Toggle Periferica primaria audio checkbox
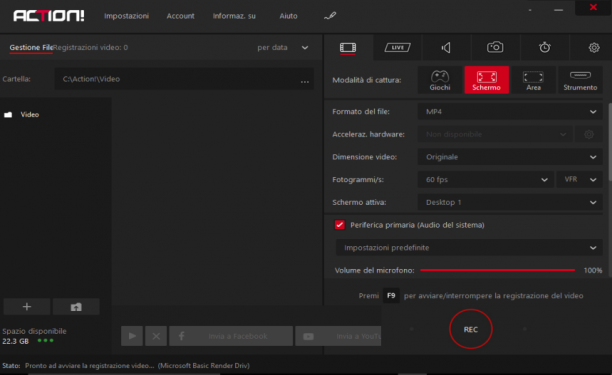 340,225
